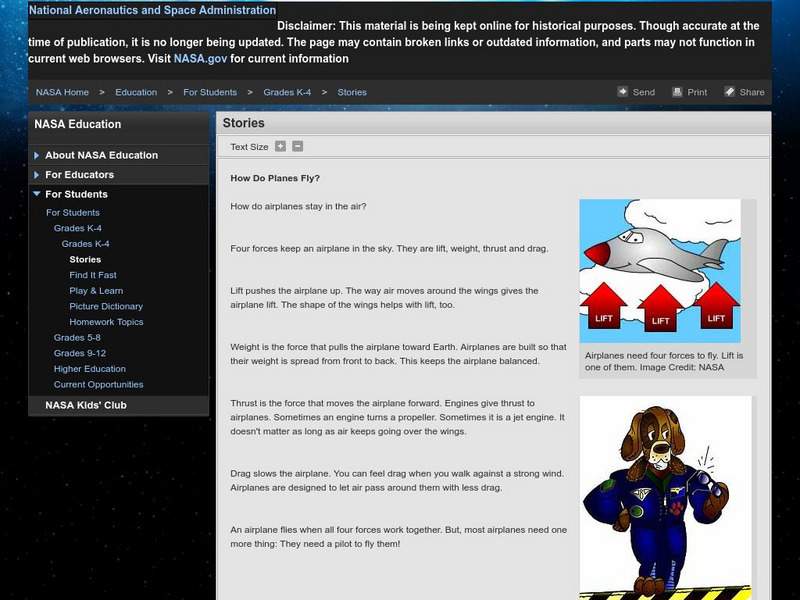Increase text size with the plus icon
This screenshot has width=800, height=600.
281,146
